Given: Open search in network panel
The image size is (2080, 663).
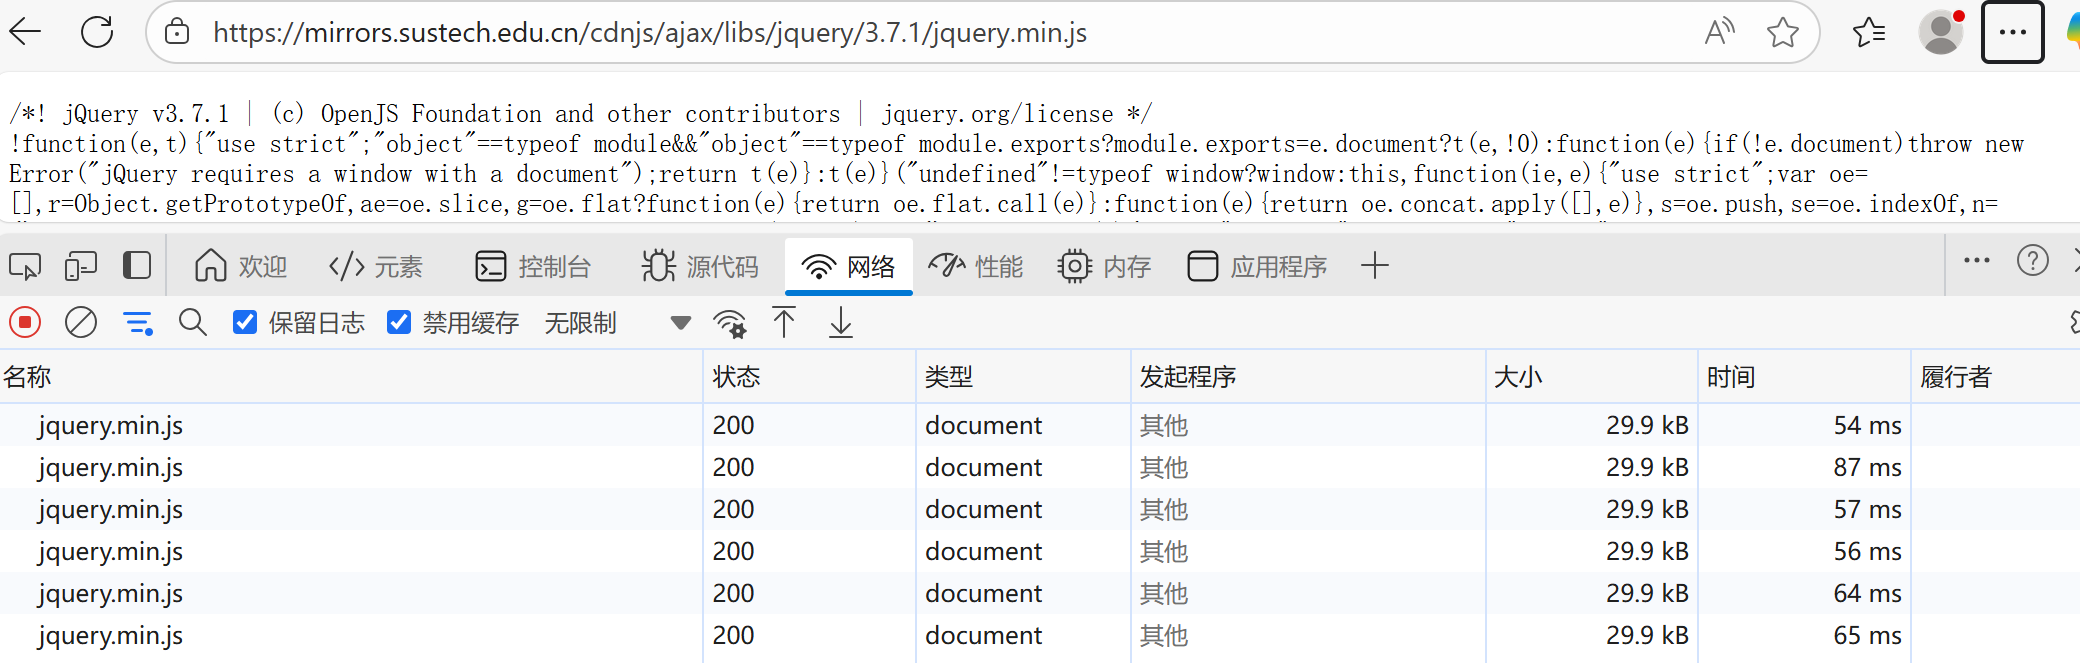Looking at the screenshot, I should pos(192,322).
